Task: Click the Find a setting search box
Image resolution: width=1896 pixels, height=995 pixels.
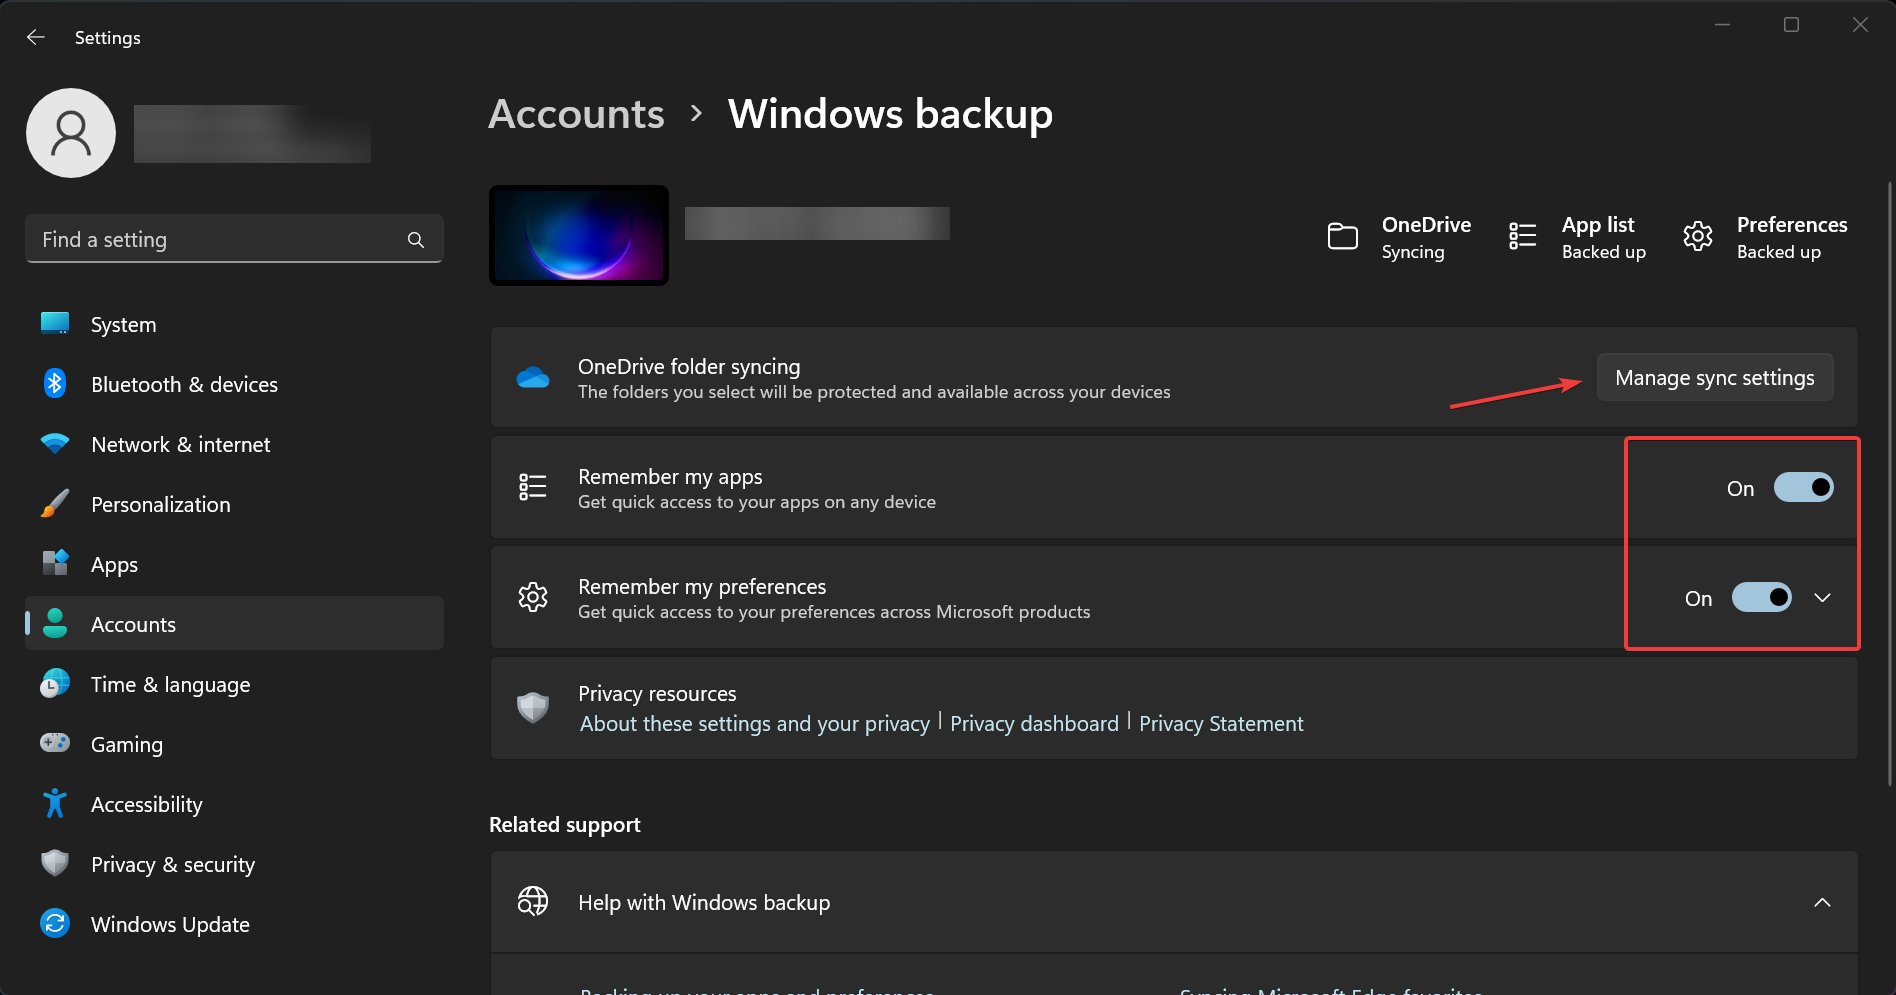Action: coord(234,240)
